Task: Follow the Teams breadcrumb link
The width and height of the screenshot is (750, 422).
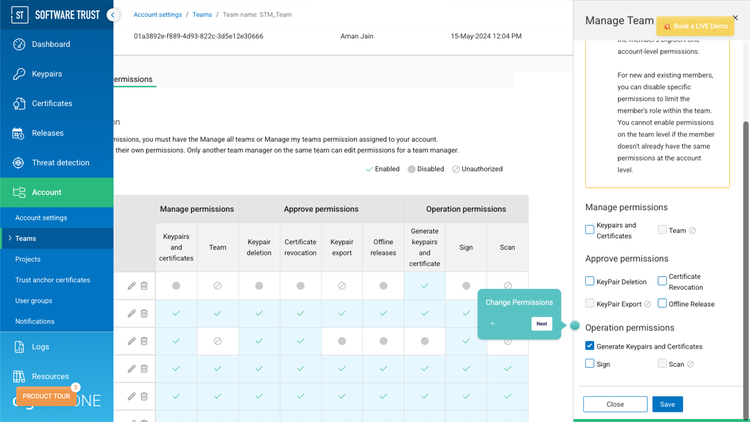Action: (202, 15)
